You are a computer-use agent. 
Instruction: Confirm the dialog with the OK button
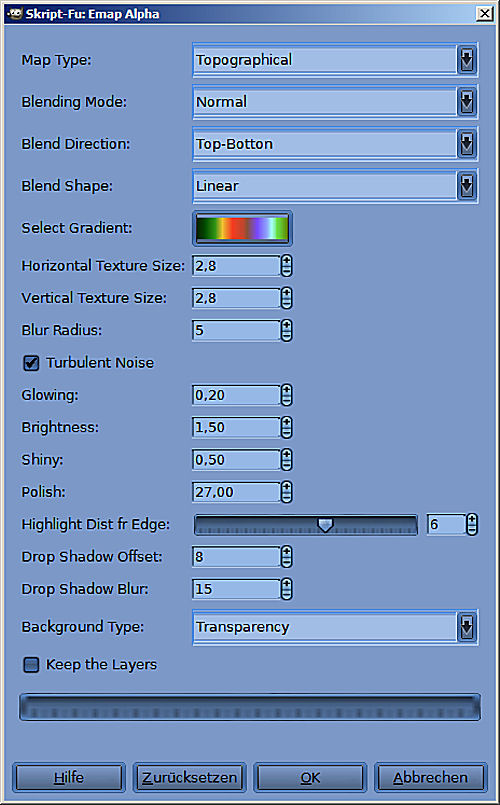coord(310,777)
